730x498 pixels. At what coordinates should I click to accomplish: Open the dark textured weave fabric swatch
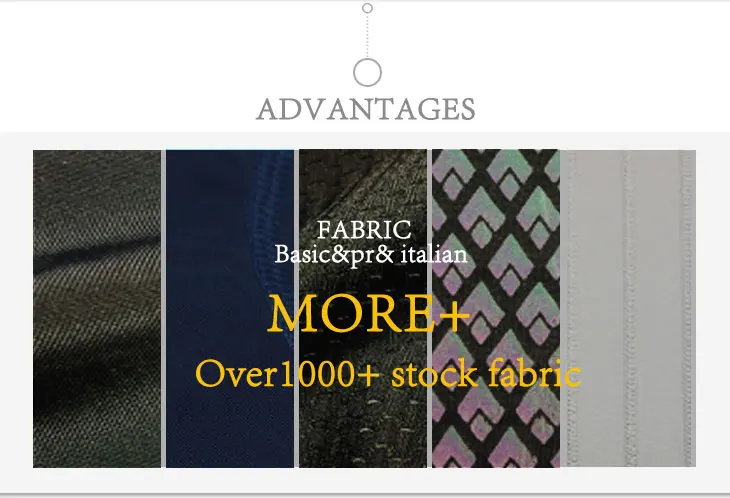pyautogui.click(x=363, y=309)
